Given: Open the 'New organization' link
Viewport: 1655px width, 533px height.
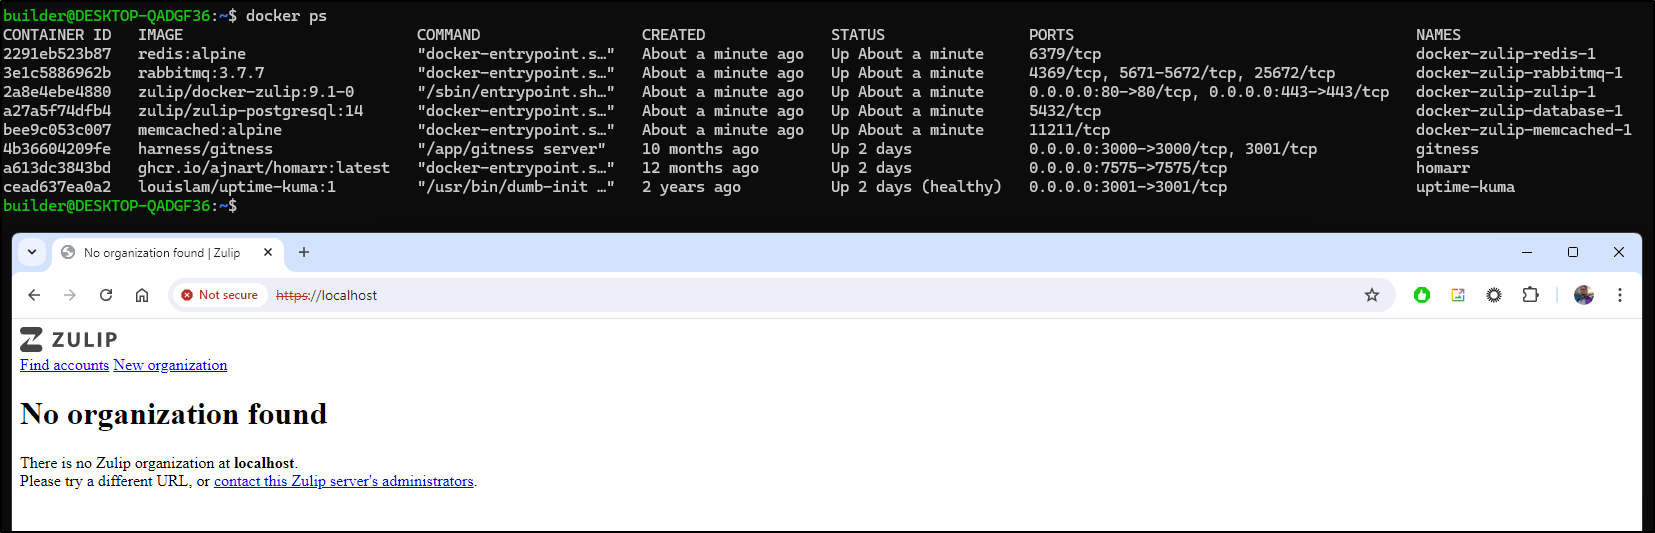Looking at the screenshot, I should 170,365.
